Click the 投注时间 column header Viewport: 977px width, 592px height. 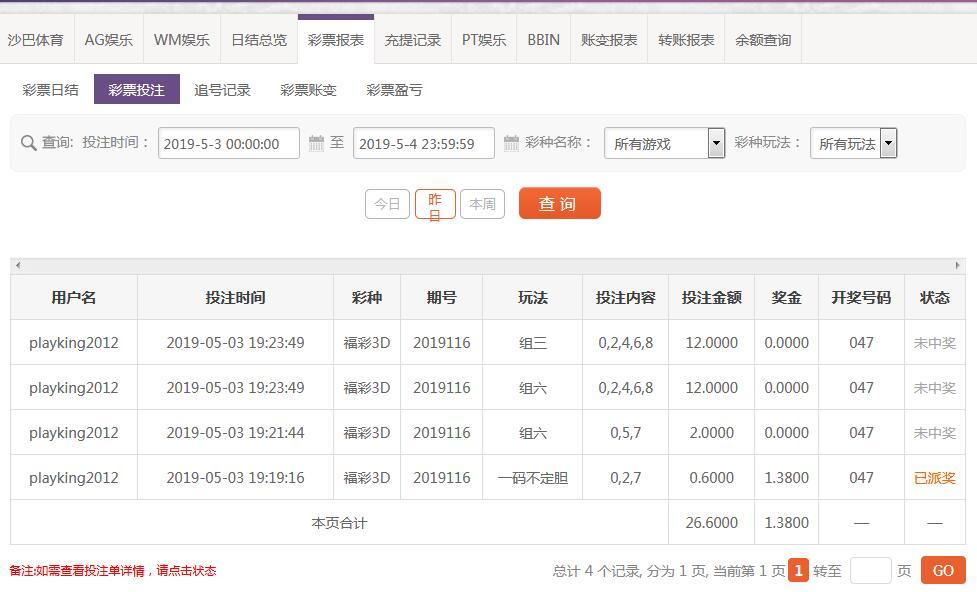click(x=236, y=297)
